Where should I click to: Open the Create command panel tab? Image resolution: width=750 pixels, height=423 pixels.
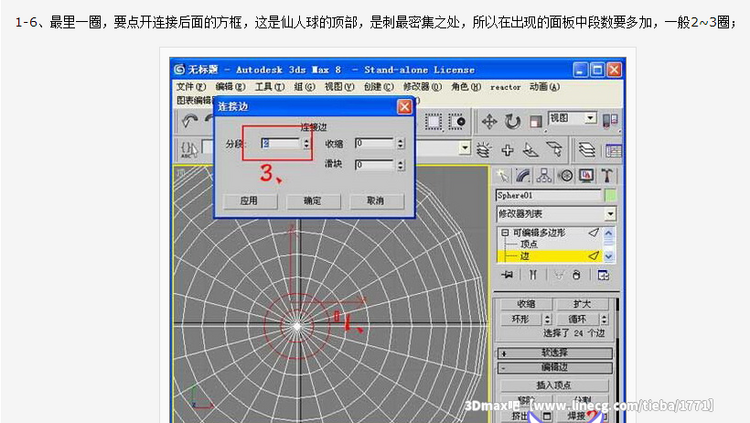pos(502,176)
